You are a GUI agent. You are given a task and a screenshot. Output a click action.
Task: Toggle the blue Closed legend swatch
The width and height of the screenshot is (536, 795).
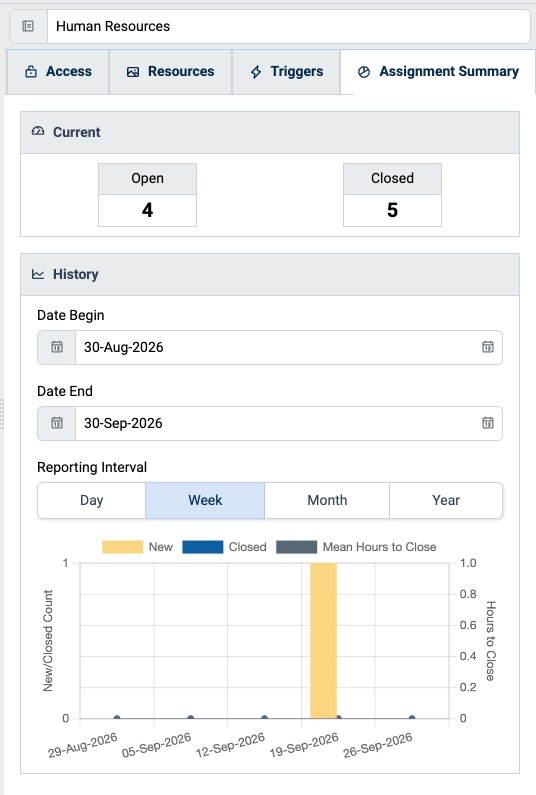pos(202,547)
